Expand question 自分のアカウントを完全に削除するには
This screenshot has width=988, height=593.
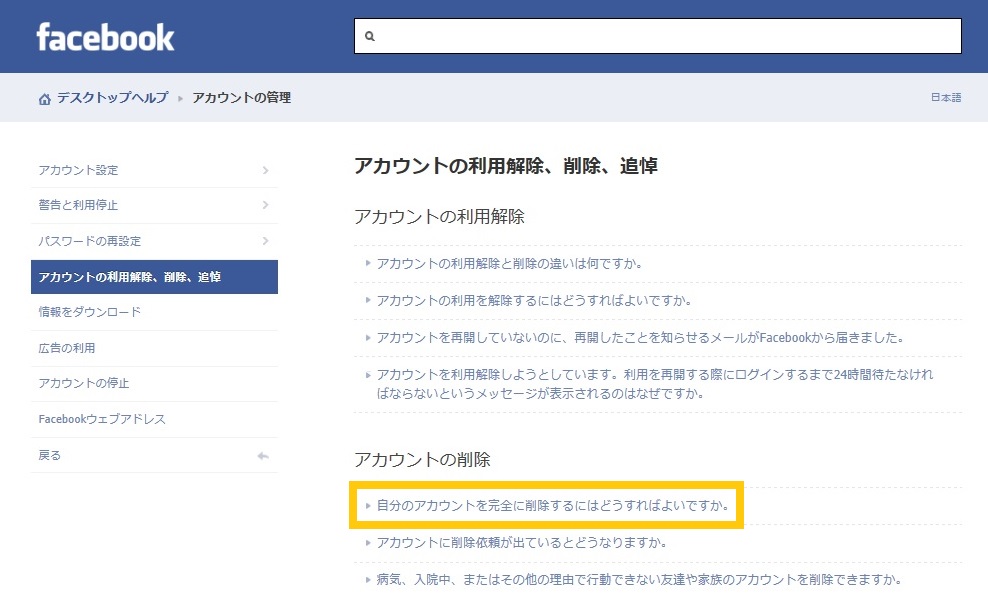(553, 505)
